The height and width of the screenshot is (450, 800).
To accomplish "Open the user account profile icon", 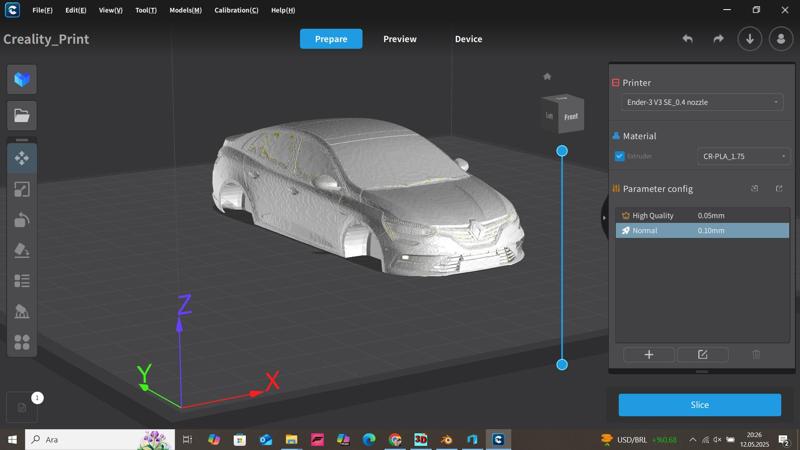I will (781, 39).
